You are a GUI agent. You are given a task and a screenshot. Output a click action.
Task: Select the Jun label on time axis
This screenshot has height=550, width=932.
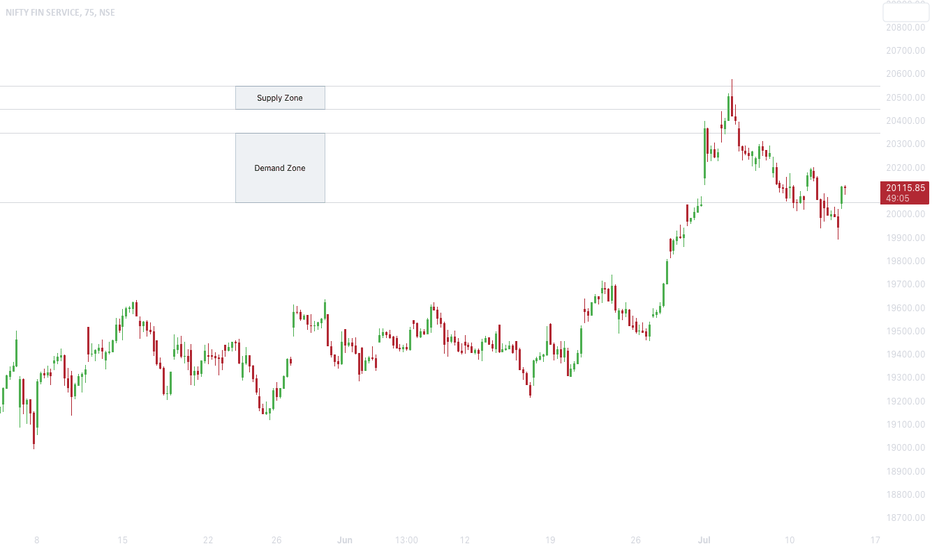[x=345, y=540]
